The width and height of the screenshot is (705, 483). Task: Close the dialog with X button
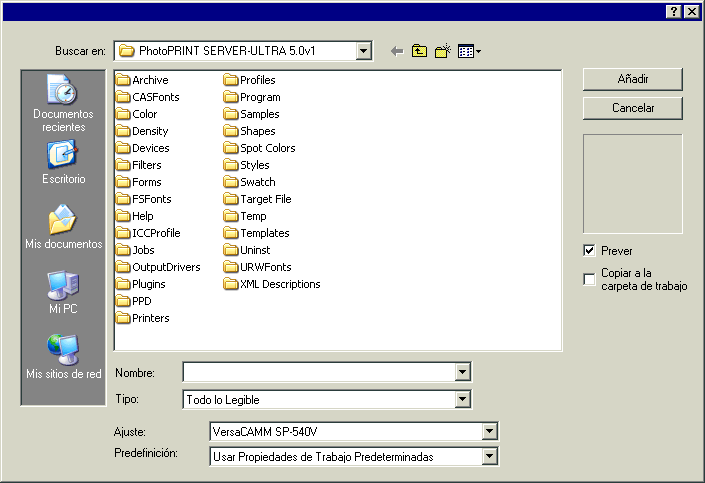tap(692, 11)
